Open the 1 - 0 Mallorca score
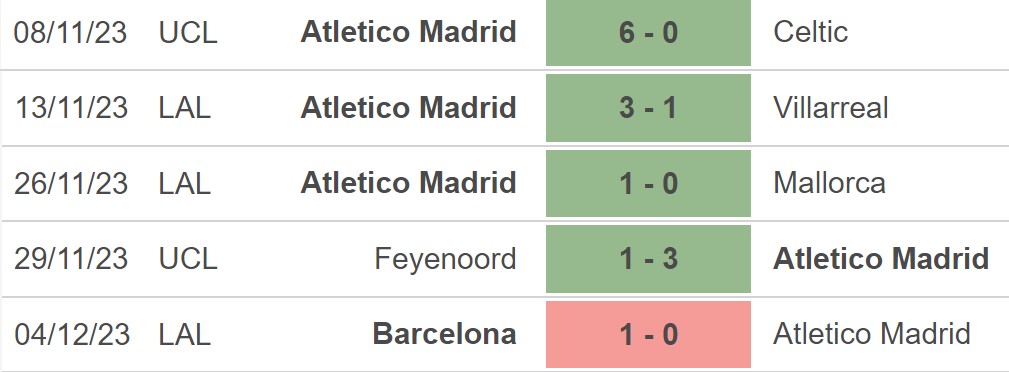The height and width of the screenshot is (372, 1009). tap(648, 183)
